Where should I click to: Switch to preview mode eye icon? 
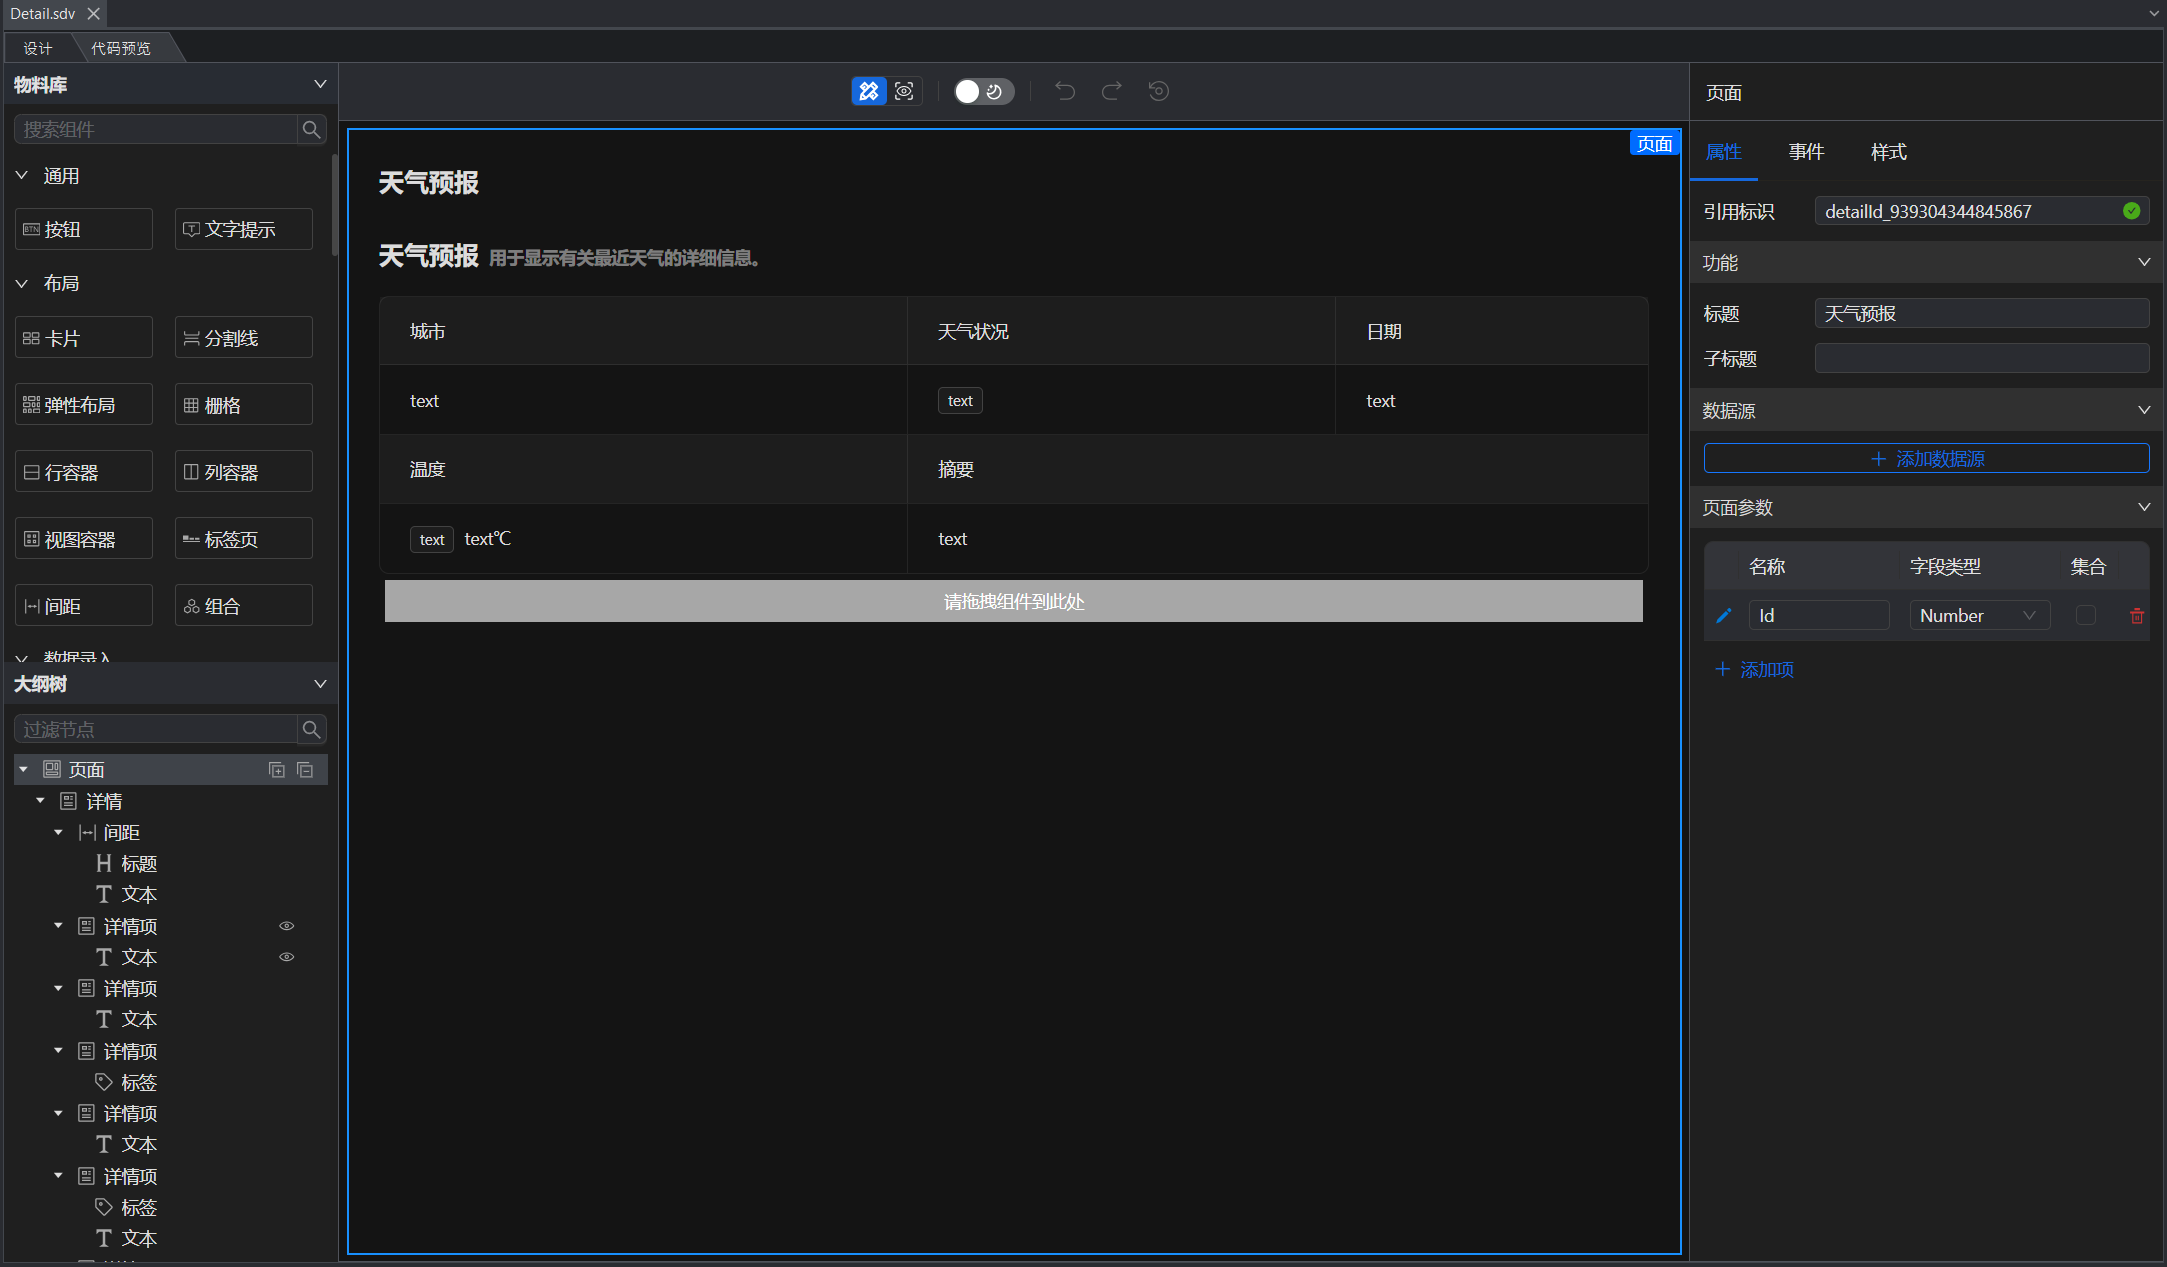(x=904, y=91)
